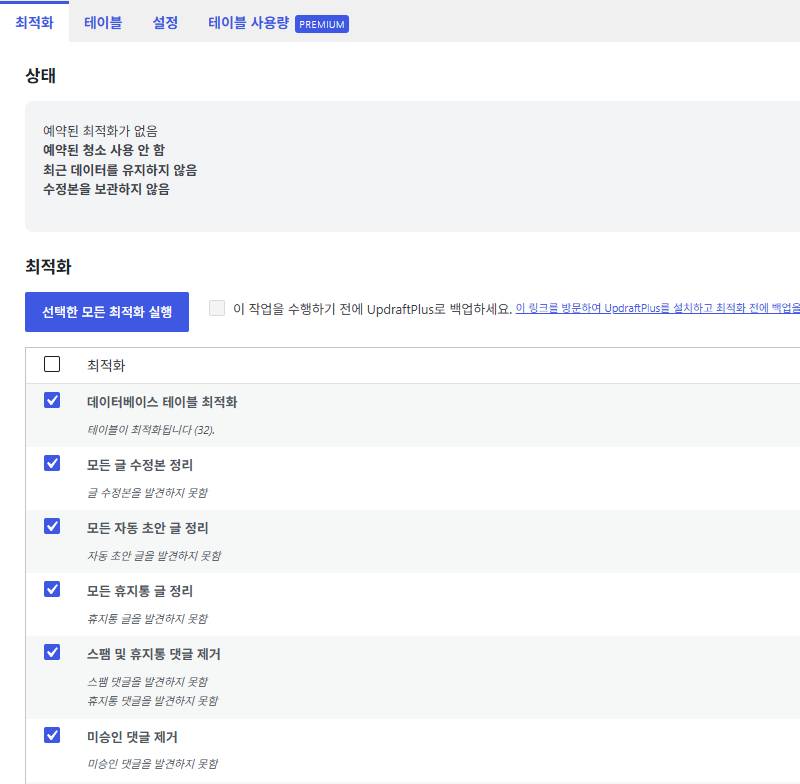This screenshot has width=800, height=784.
Task: Click the 스팸 및 휴지통 댓글 제거 label
Action: (154, 654)
